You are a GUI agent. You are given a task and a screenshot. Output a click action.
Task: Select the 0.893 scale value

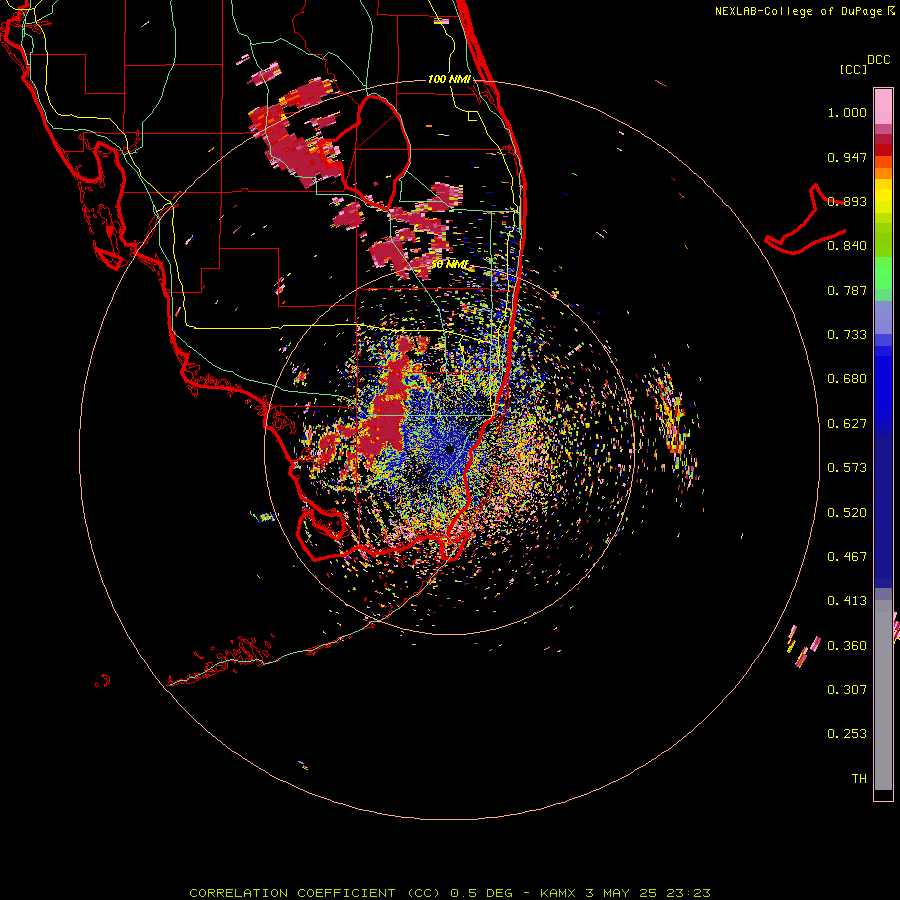847,201
